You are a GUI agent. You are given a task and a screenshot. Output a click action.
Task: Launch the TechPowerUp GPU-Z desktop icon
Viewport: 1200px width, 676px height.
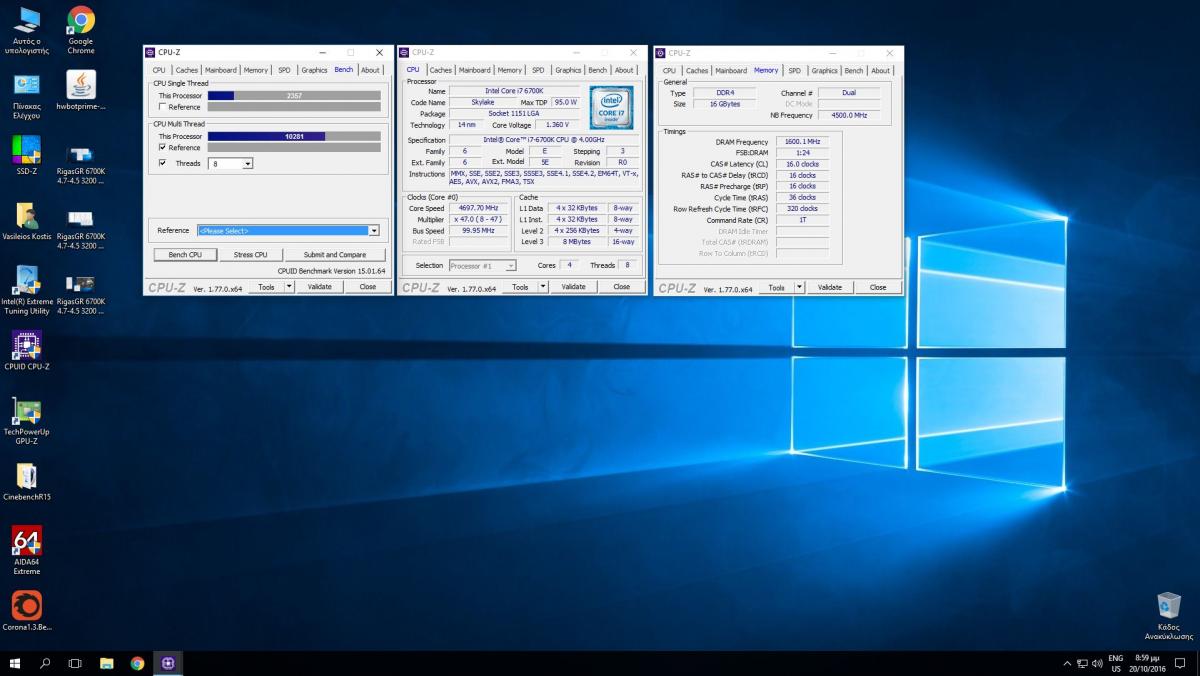27,421
